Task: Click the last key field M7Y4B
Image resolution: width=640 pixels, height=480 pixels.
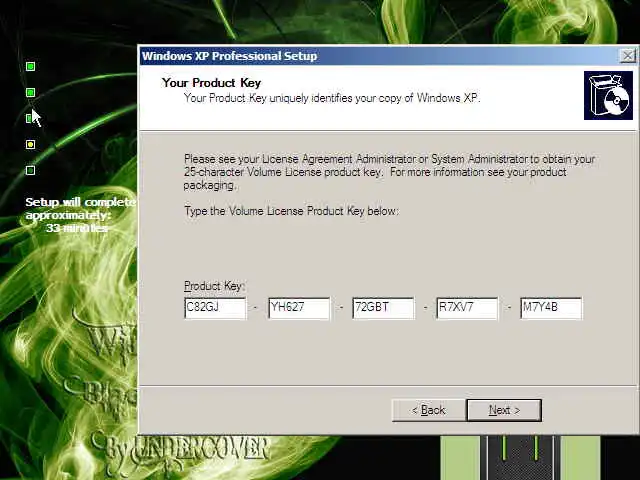Action: click(x=551, y=308)
